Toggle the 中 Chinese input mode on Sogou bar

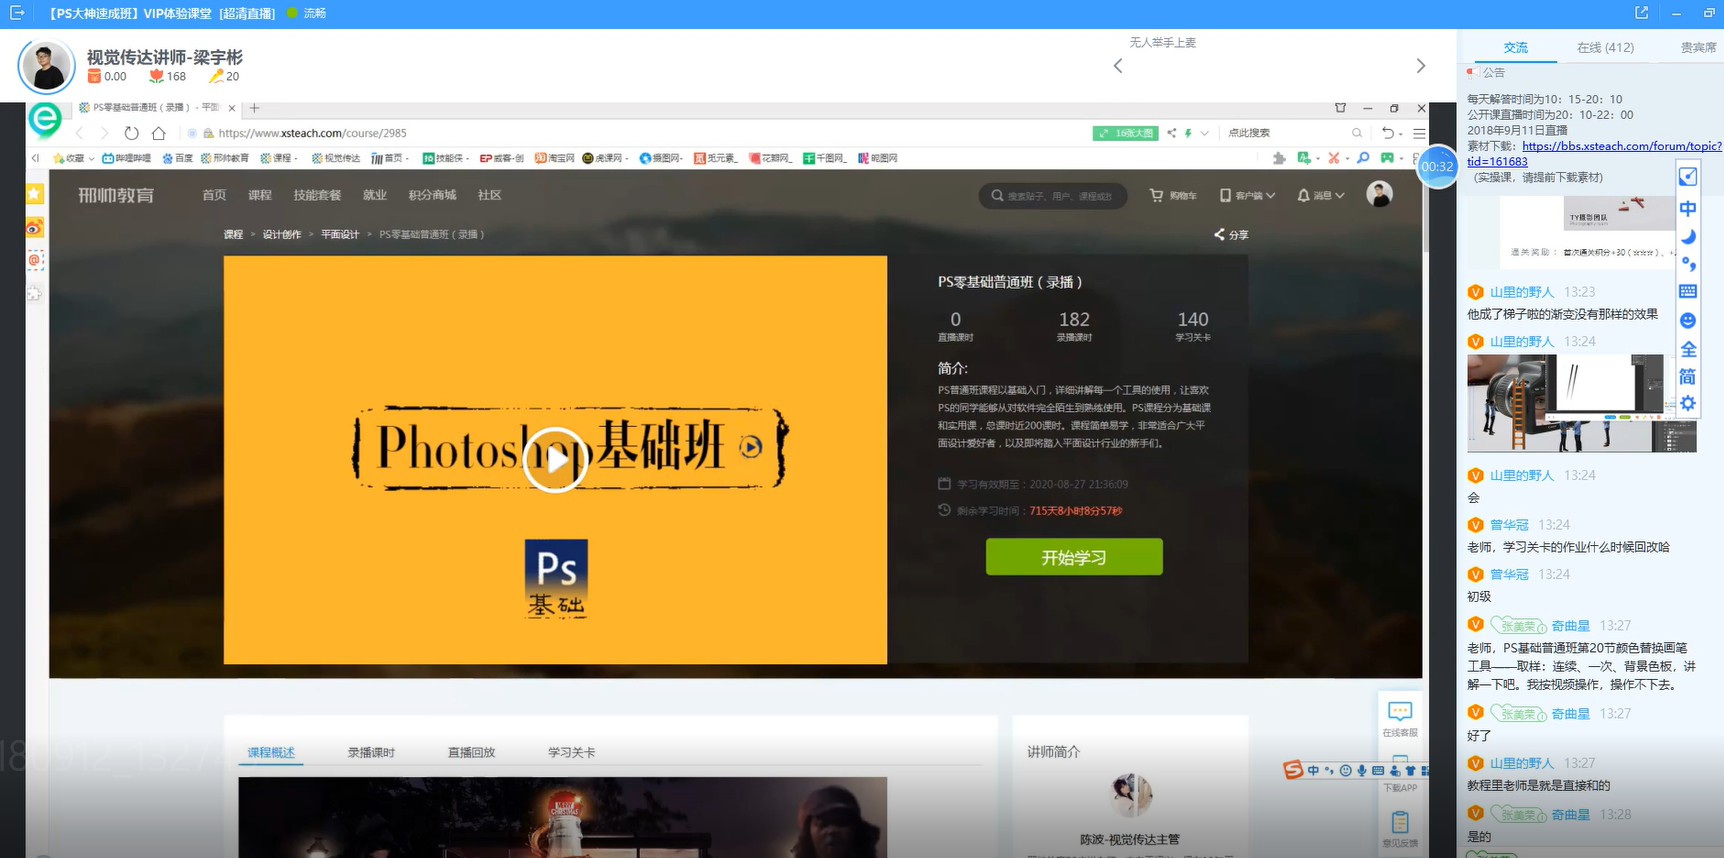[x=1313, y=770]
